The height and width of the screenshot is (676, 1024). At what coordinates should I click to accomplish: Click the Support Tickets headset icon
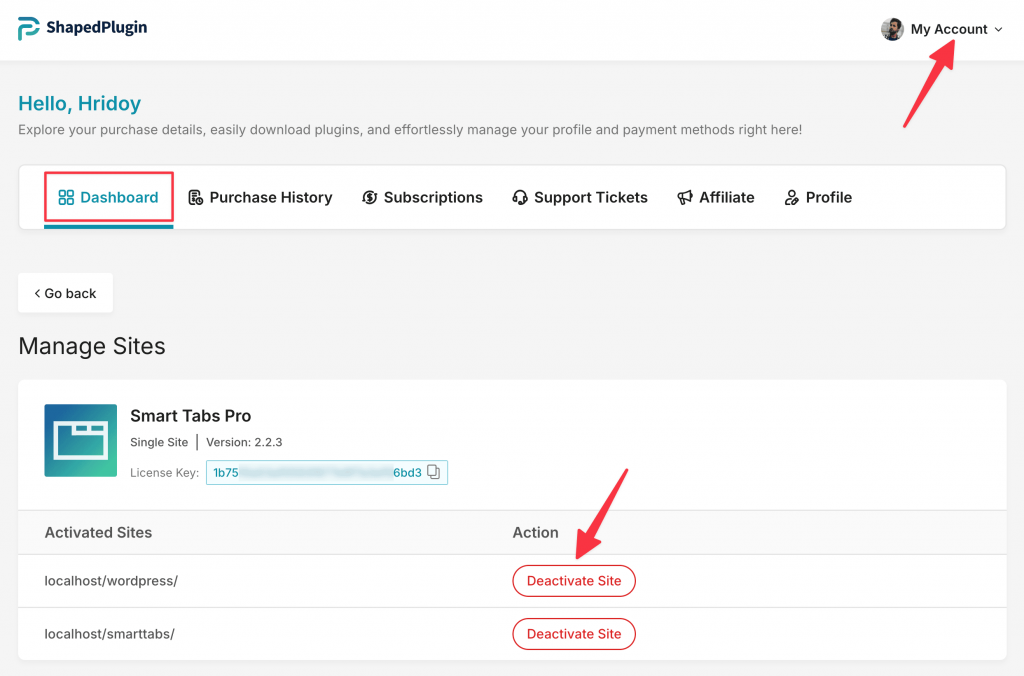[520, 197]
